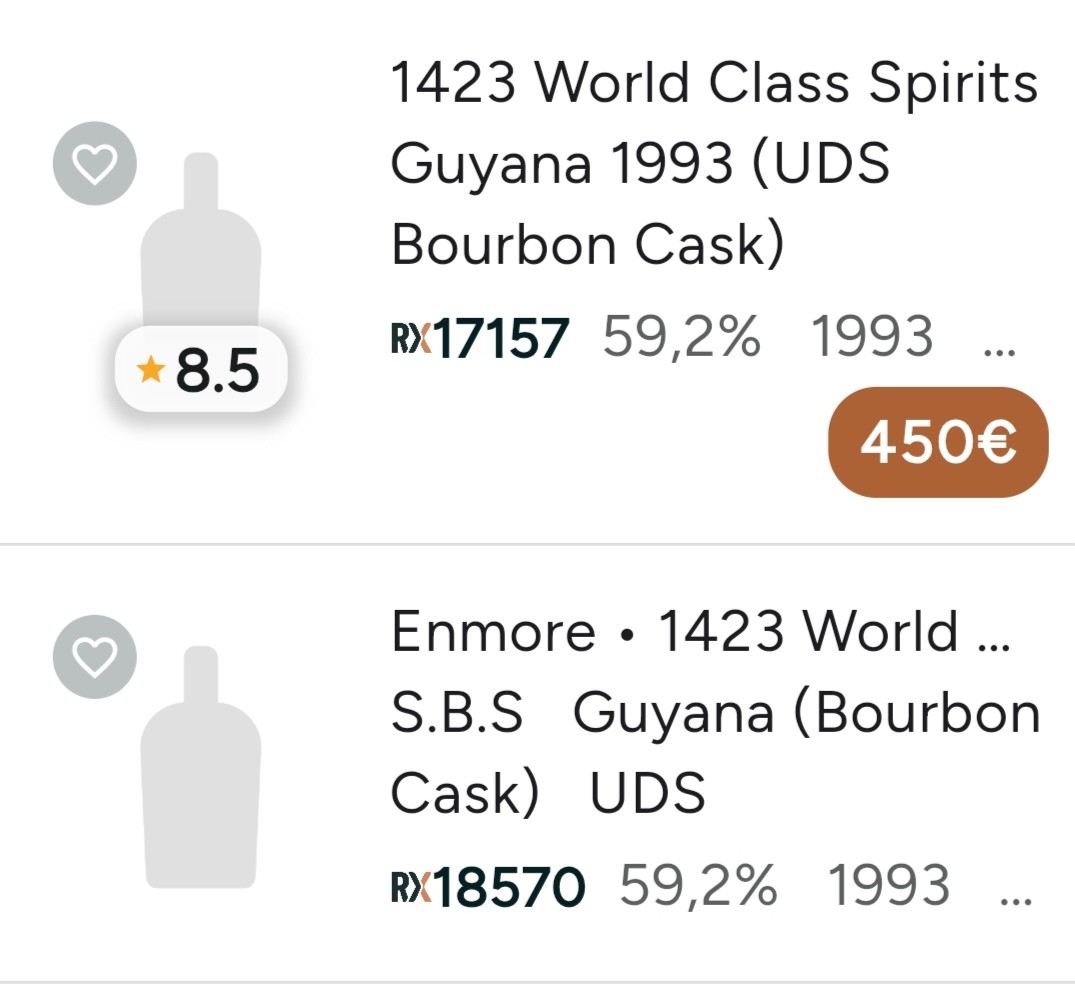Click the truncated "1423 World ..." bottler name

click(834, 632)
